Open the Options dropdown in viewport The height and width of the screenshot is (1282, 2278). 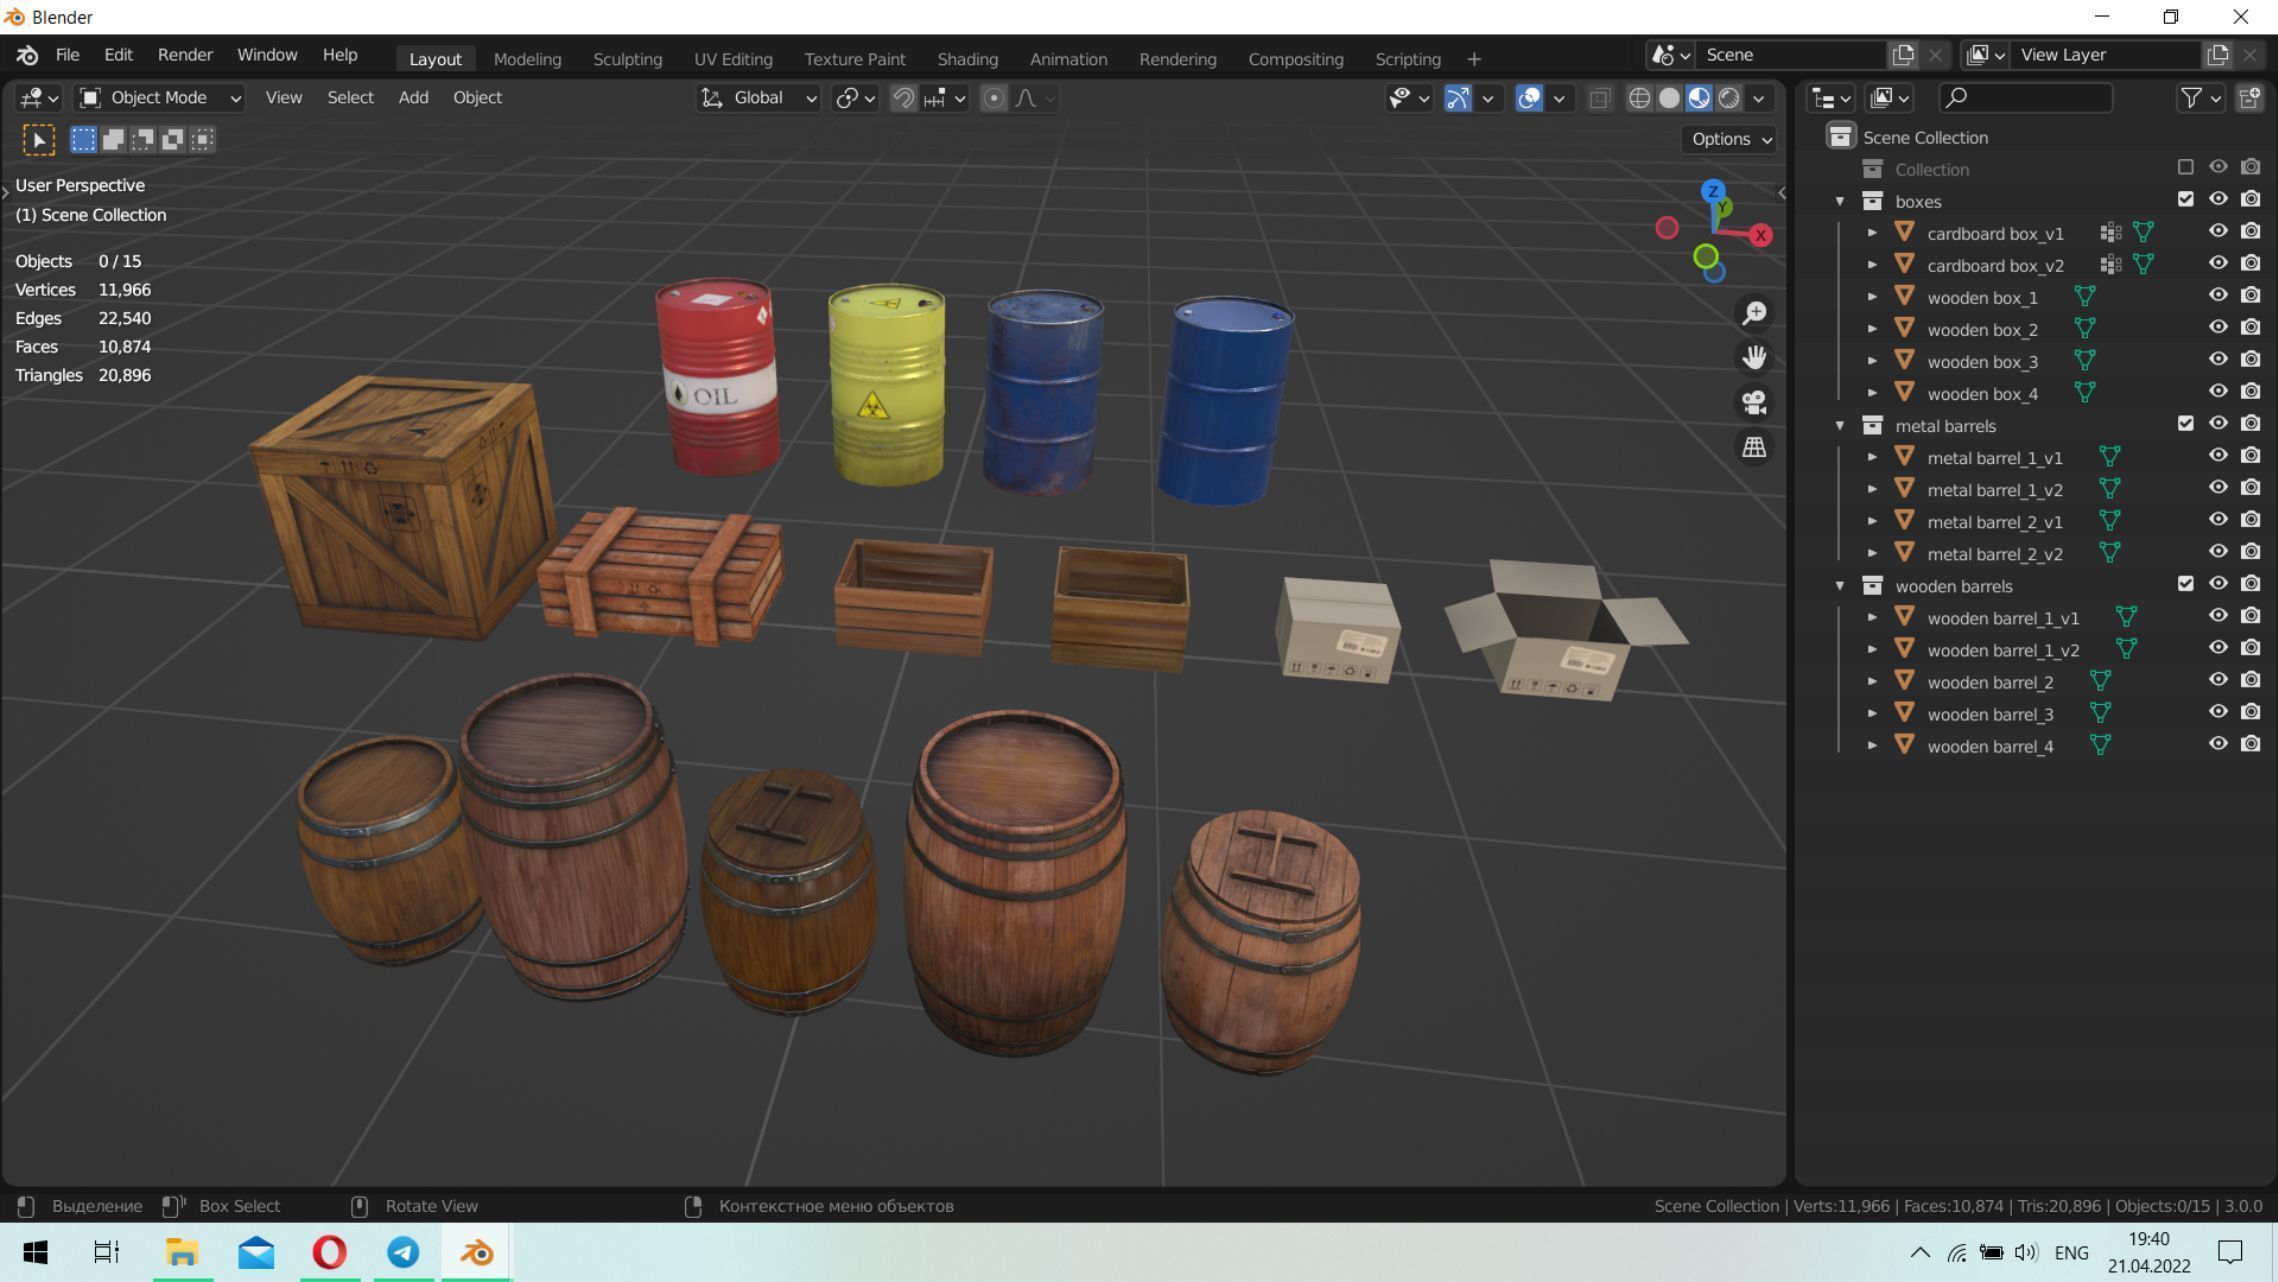click(1732, 139)
